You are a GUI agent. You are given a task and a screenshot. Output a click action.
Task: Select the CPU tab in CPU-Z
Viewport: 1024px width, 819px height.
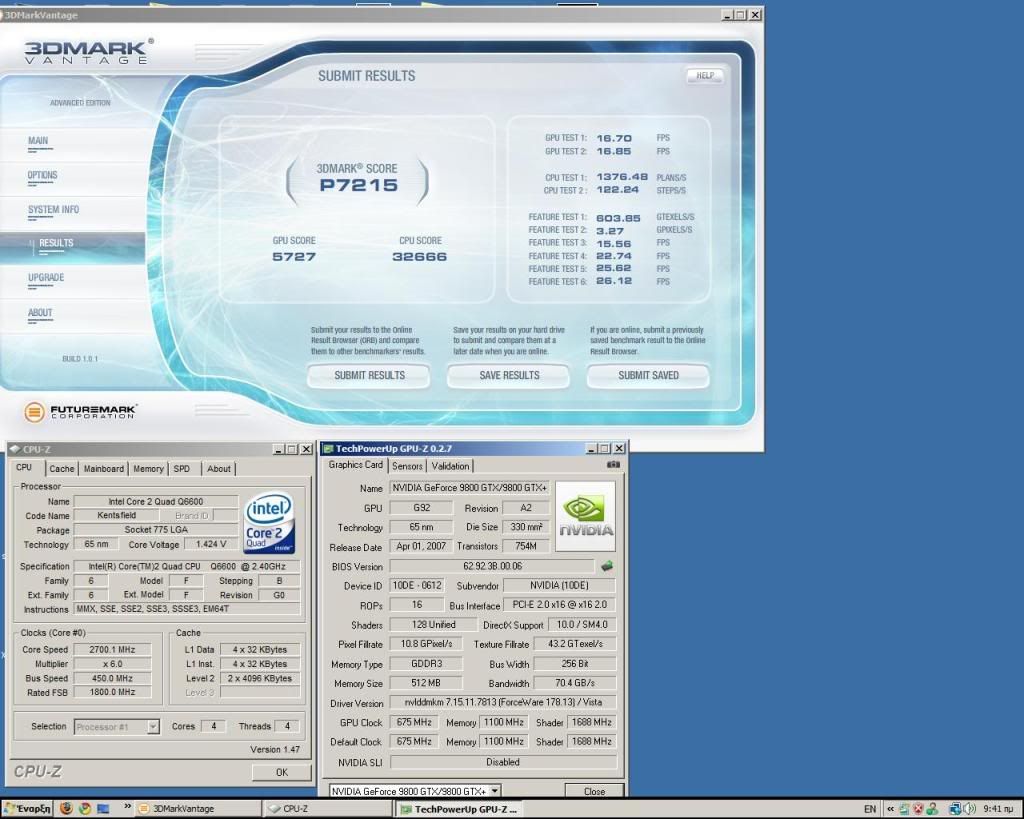pos(24,468)
